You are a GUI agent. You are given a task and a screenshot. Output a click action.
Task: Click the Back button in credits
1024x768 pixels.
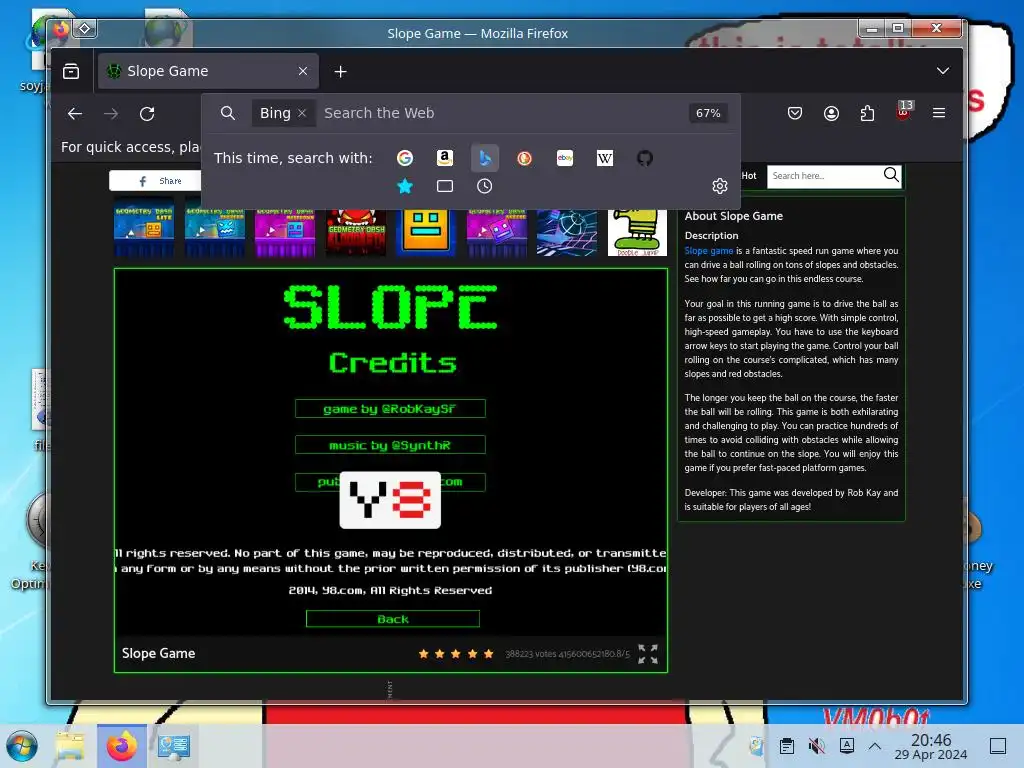(x=392, y=618)
